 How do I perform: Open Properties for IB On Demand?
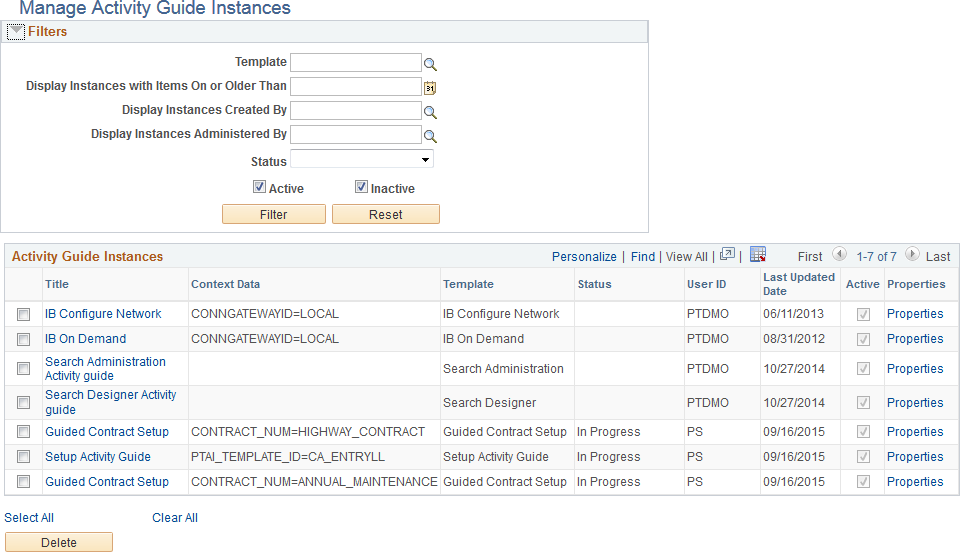pyautogui.click(x=914, y=339)
